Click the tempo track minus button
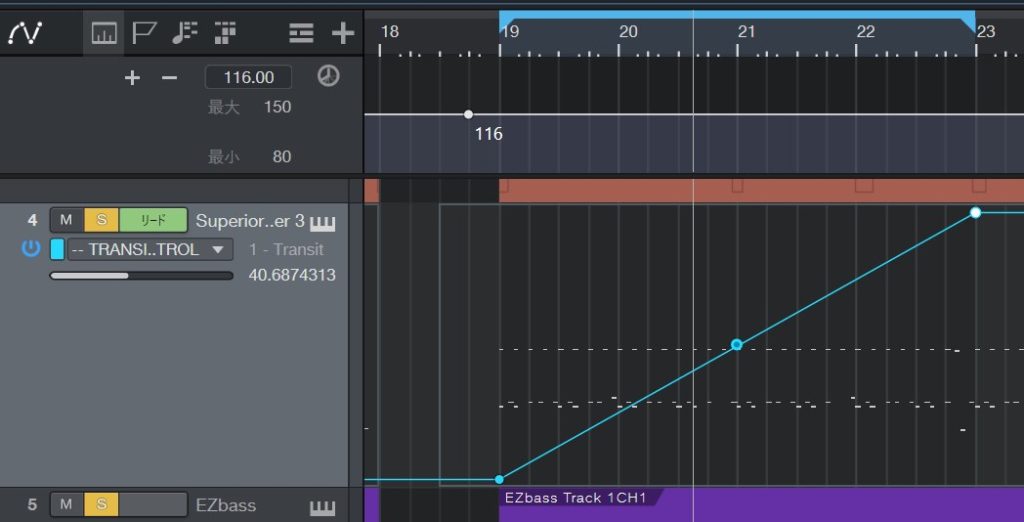Screen dimensions: 1024x522 (169, 77)
